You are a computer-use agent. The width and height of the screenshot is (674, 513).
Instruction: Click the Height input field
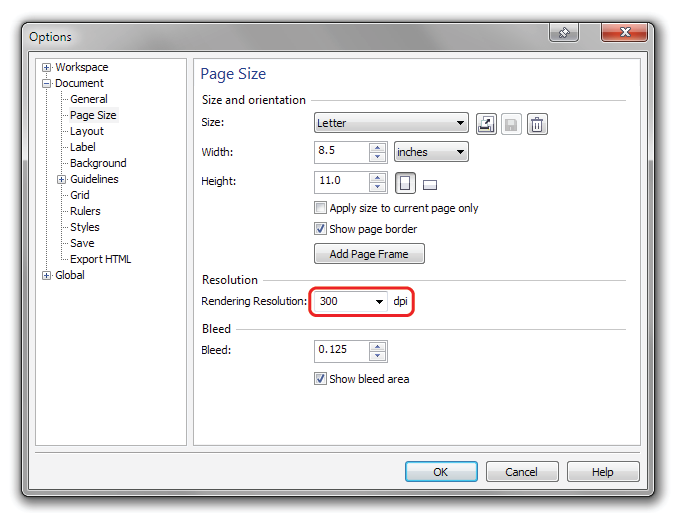(x=342, y=182)
